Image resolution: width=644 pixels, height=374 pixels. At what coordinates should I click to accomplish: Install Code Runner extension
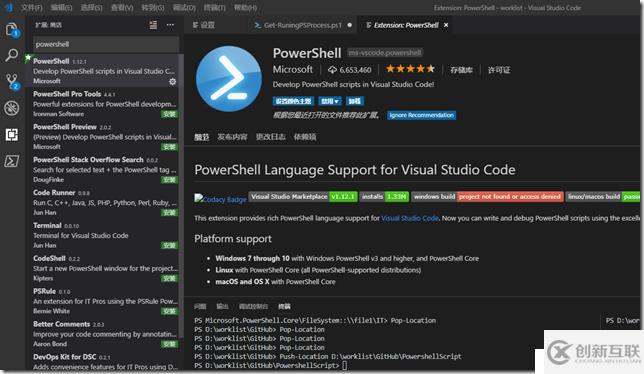click(169, 213)
